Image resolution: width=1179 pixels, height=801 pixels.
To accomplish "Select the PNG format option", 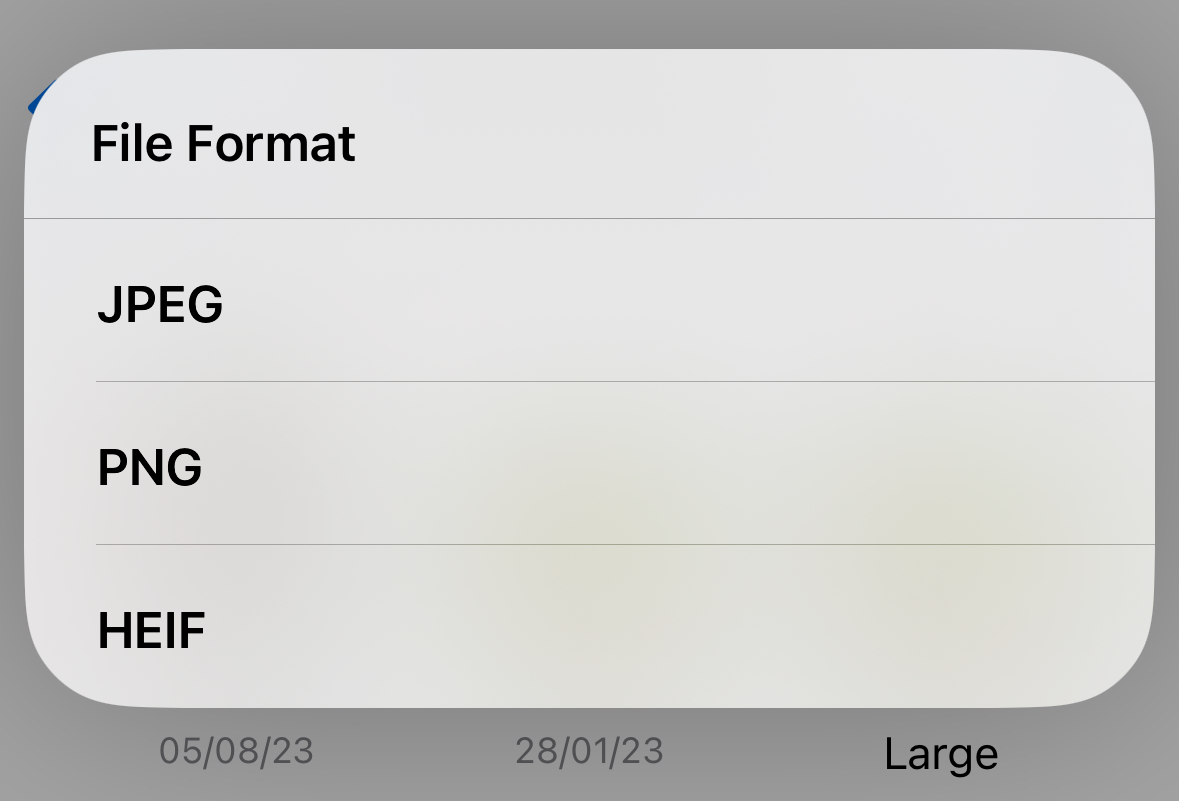I will click(590, 463).
